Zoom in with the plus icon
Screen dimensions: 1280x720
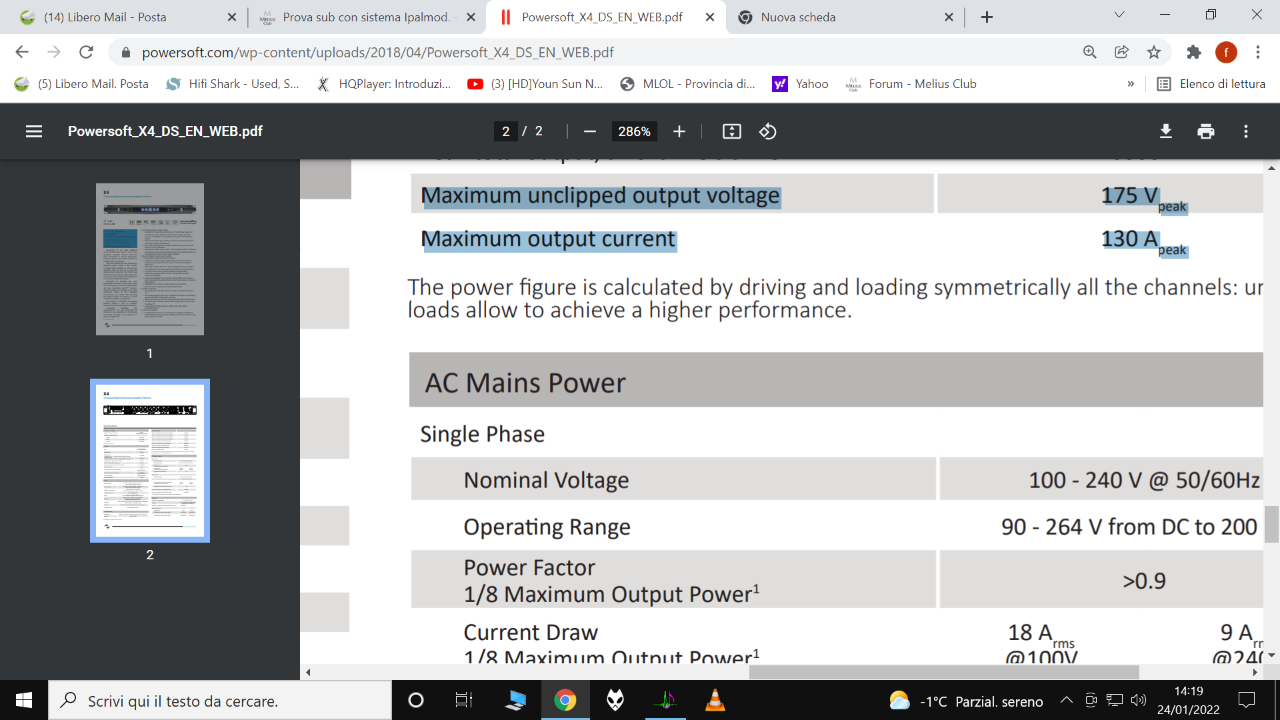coord(679,131)
